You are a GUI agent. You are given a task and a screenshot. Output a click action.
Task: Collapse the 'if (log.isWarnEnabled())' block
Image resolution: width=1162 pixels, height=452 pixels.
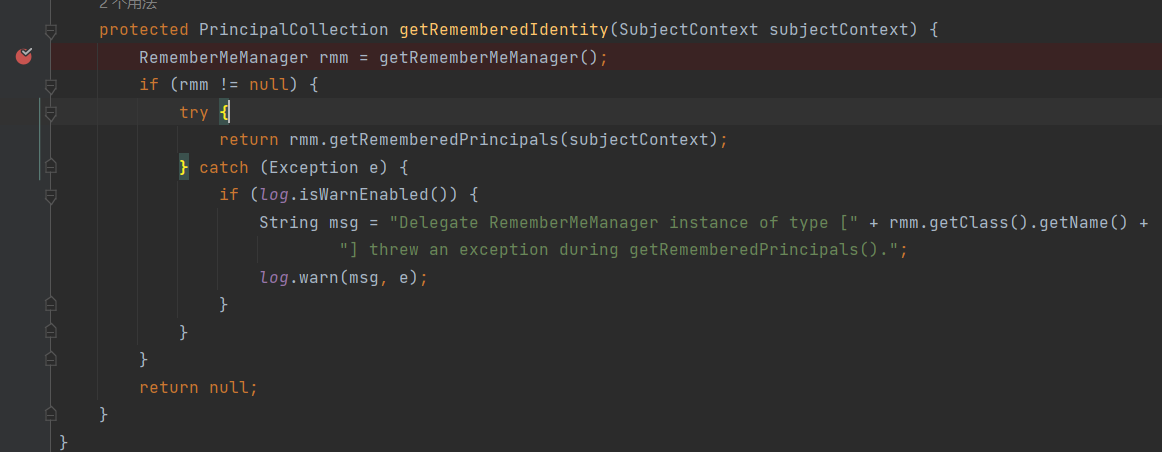tap(50, 195)
